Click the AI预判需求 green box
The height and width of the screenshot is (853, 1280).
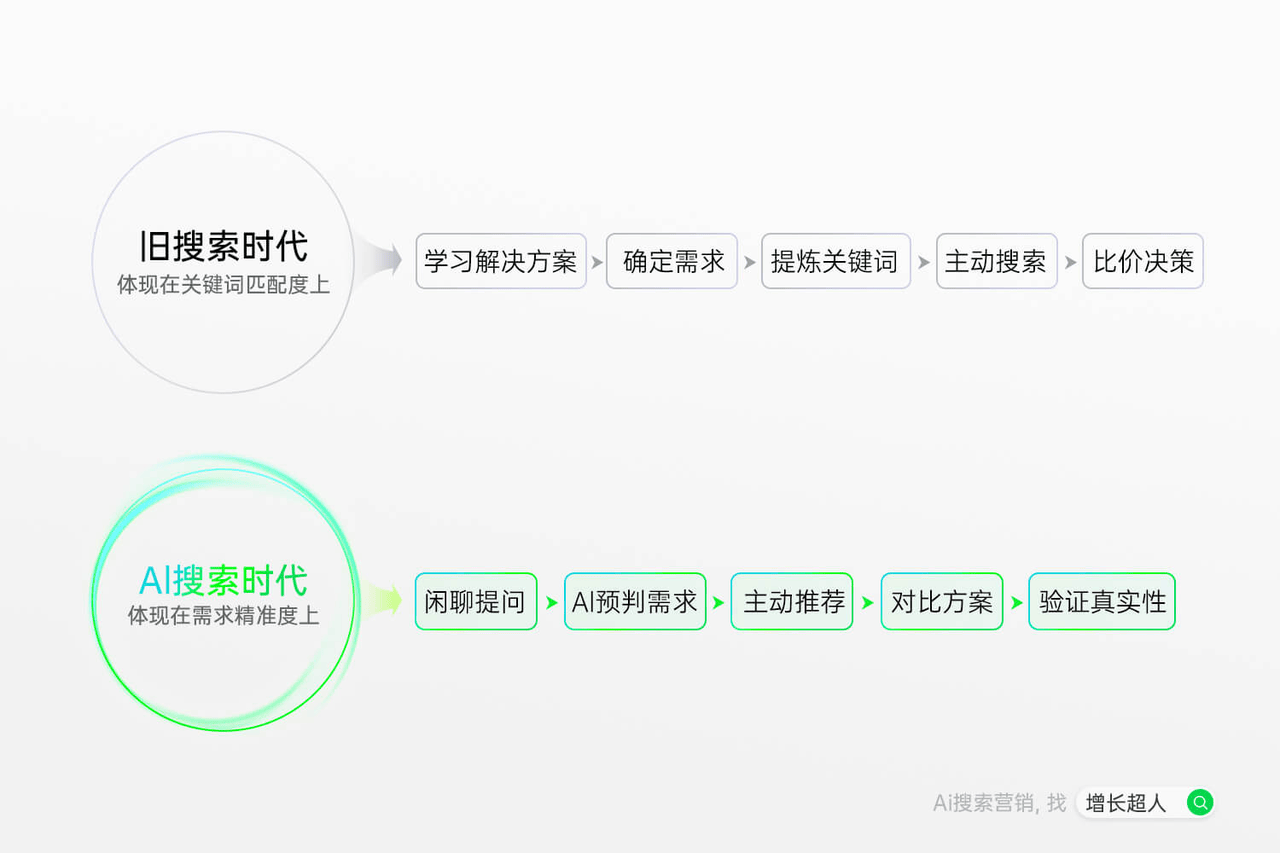[x=635, y=601]
